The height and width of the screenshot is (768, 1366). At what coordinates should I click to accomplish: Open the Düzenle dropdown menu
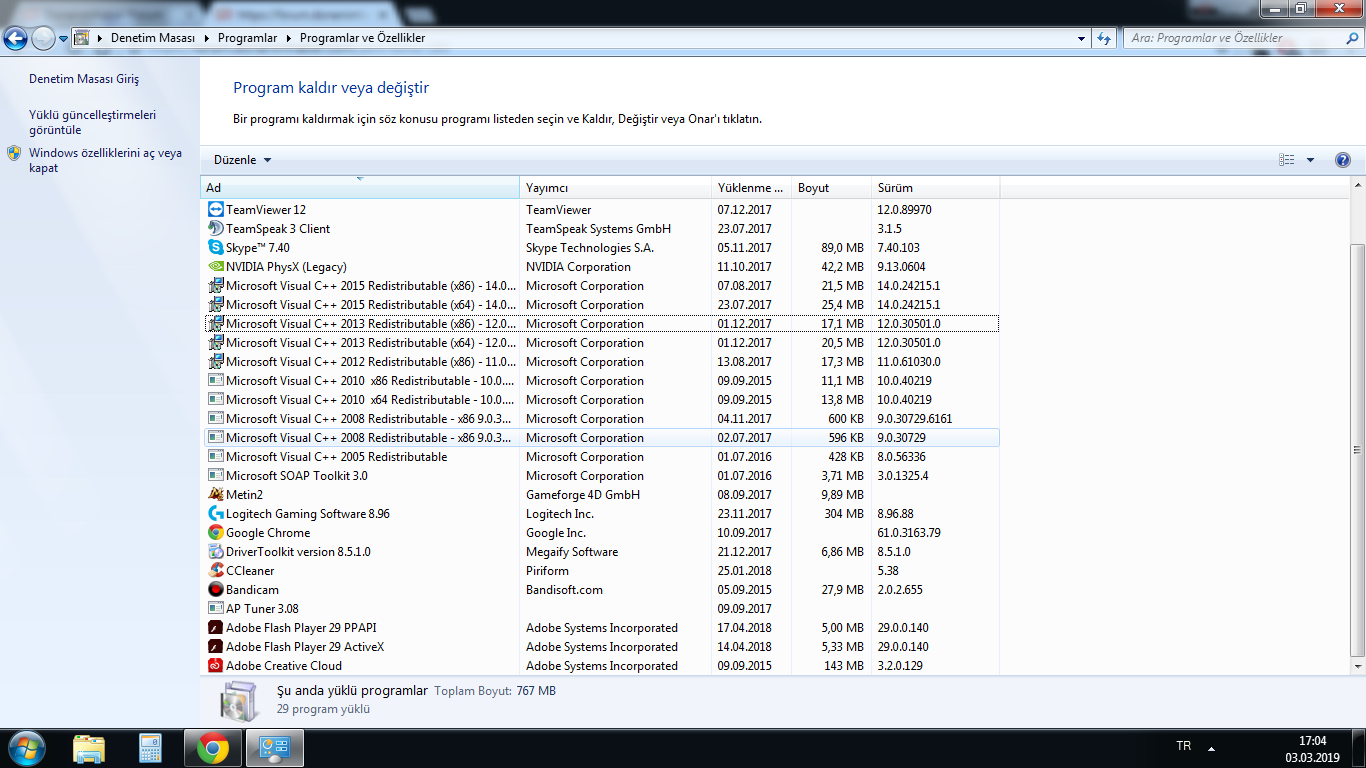242,160
